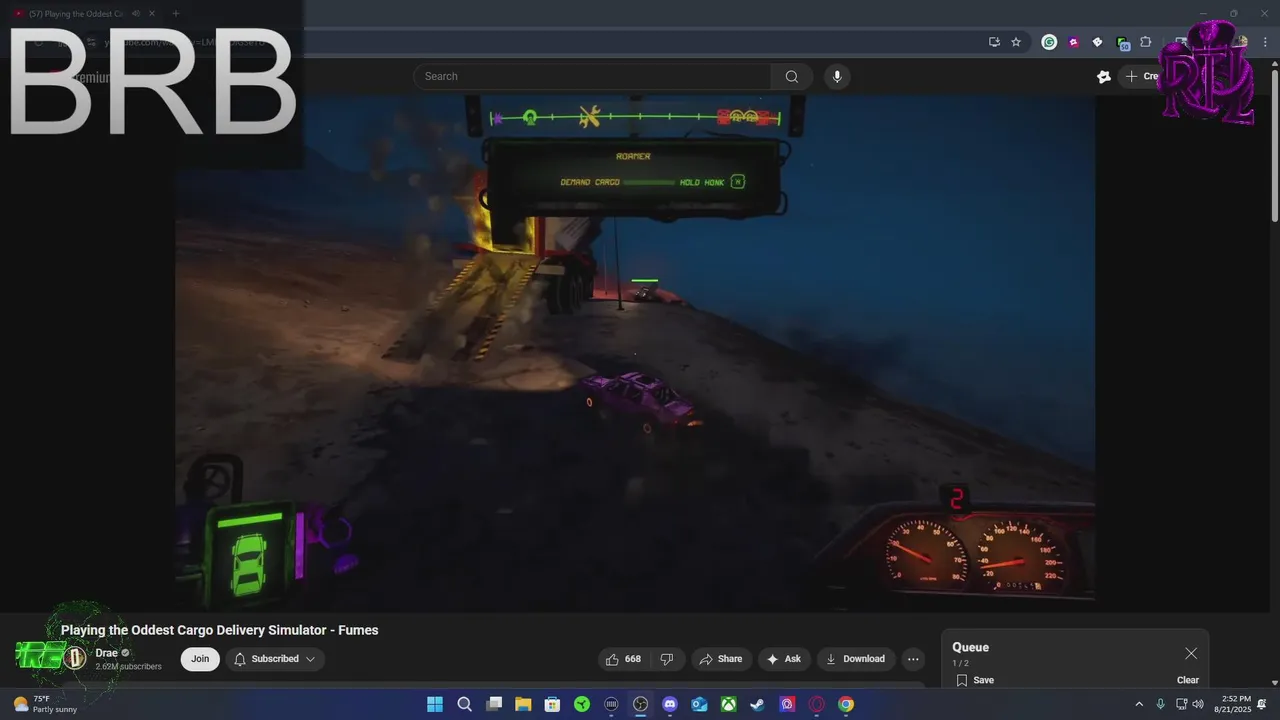Show hidden tray icons chevron
The image size is (1280, 720).
1138,704
